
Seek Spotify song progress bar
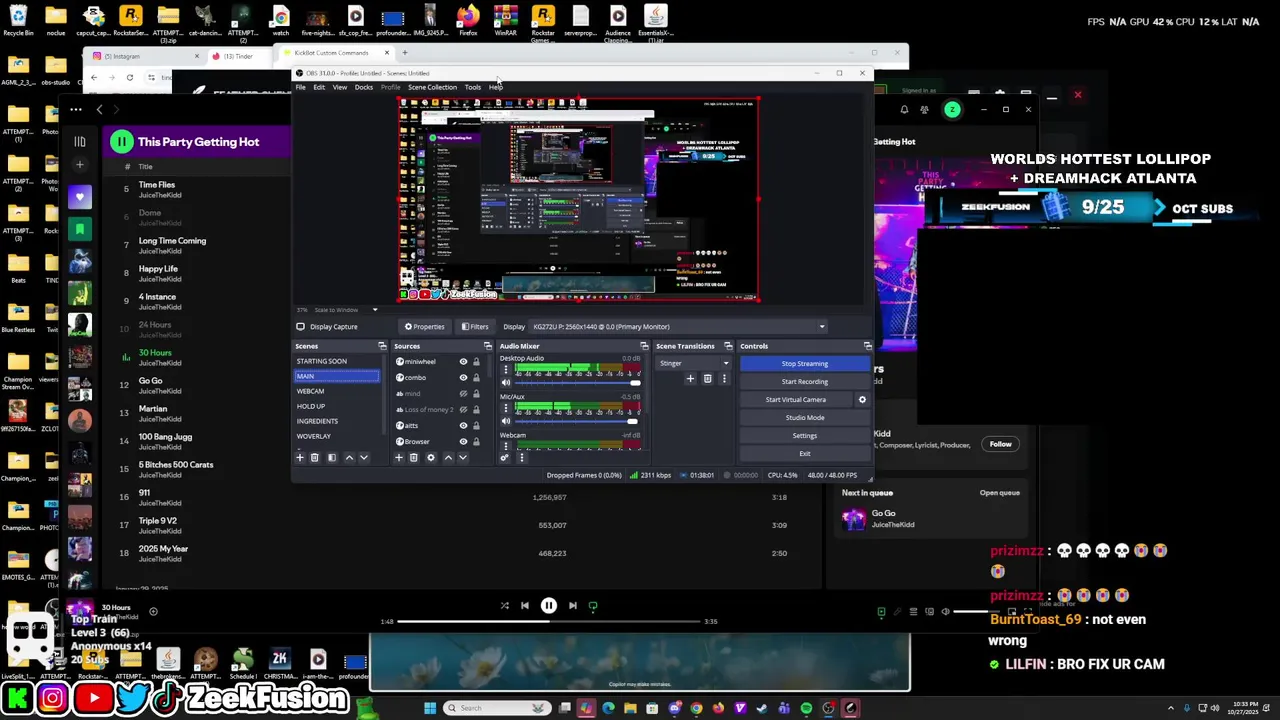click(x=551, y=621)
